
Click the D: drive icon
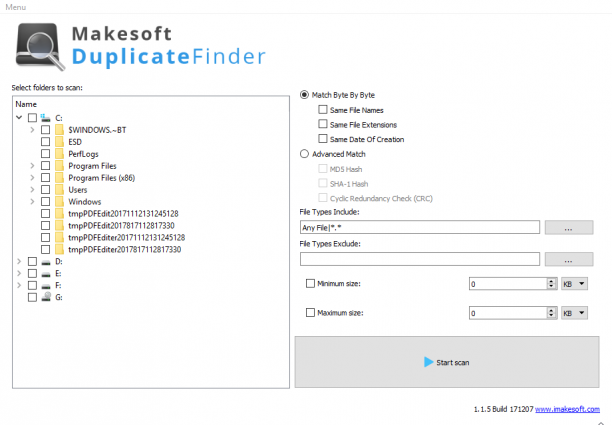(x=46, y=262)
